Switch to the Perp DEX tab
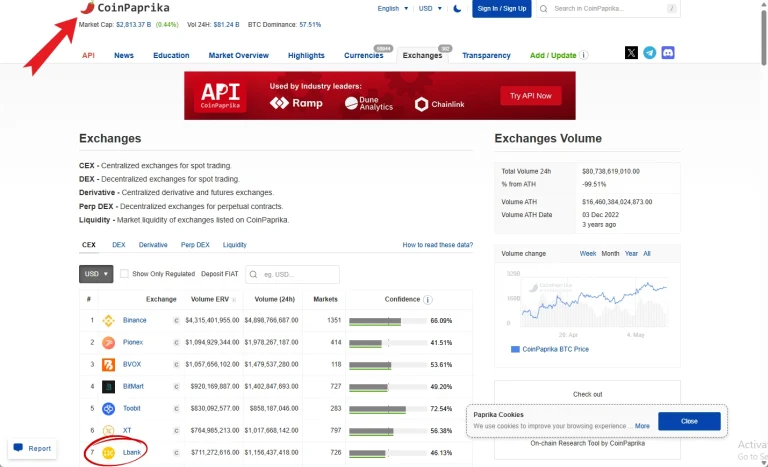768x467 pixels. tap(195, 245)
